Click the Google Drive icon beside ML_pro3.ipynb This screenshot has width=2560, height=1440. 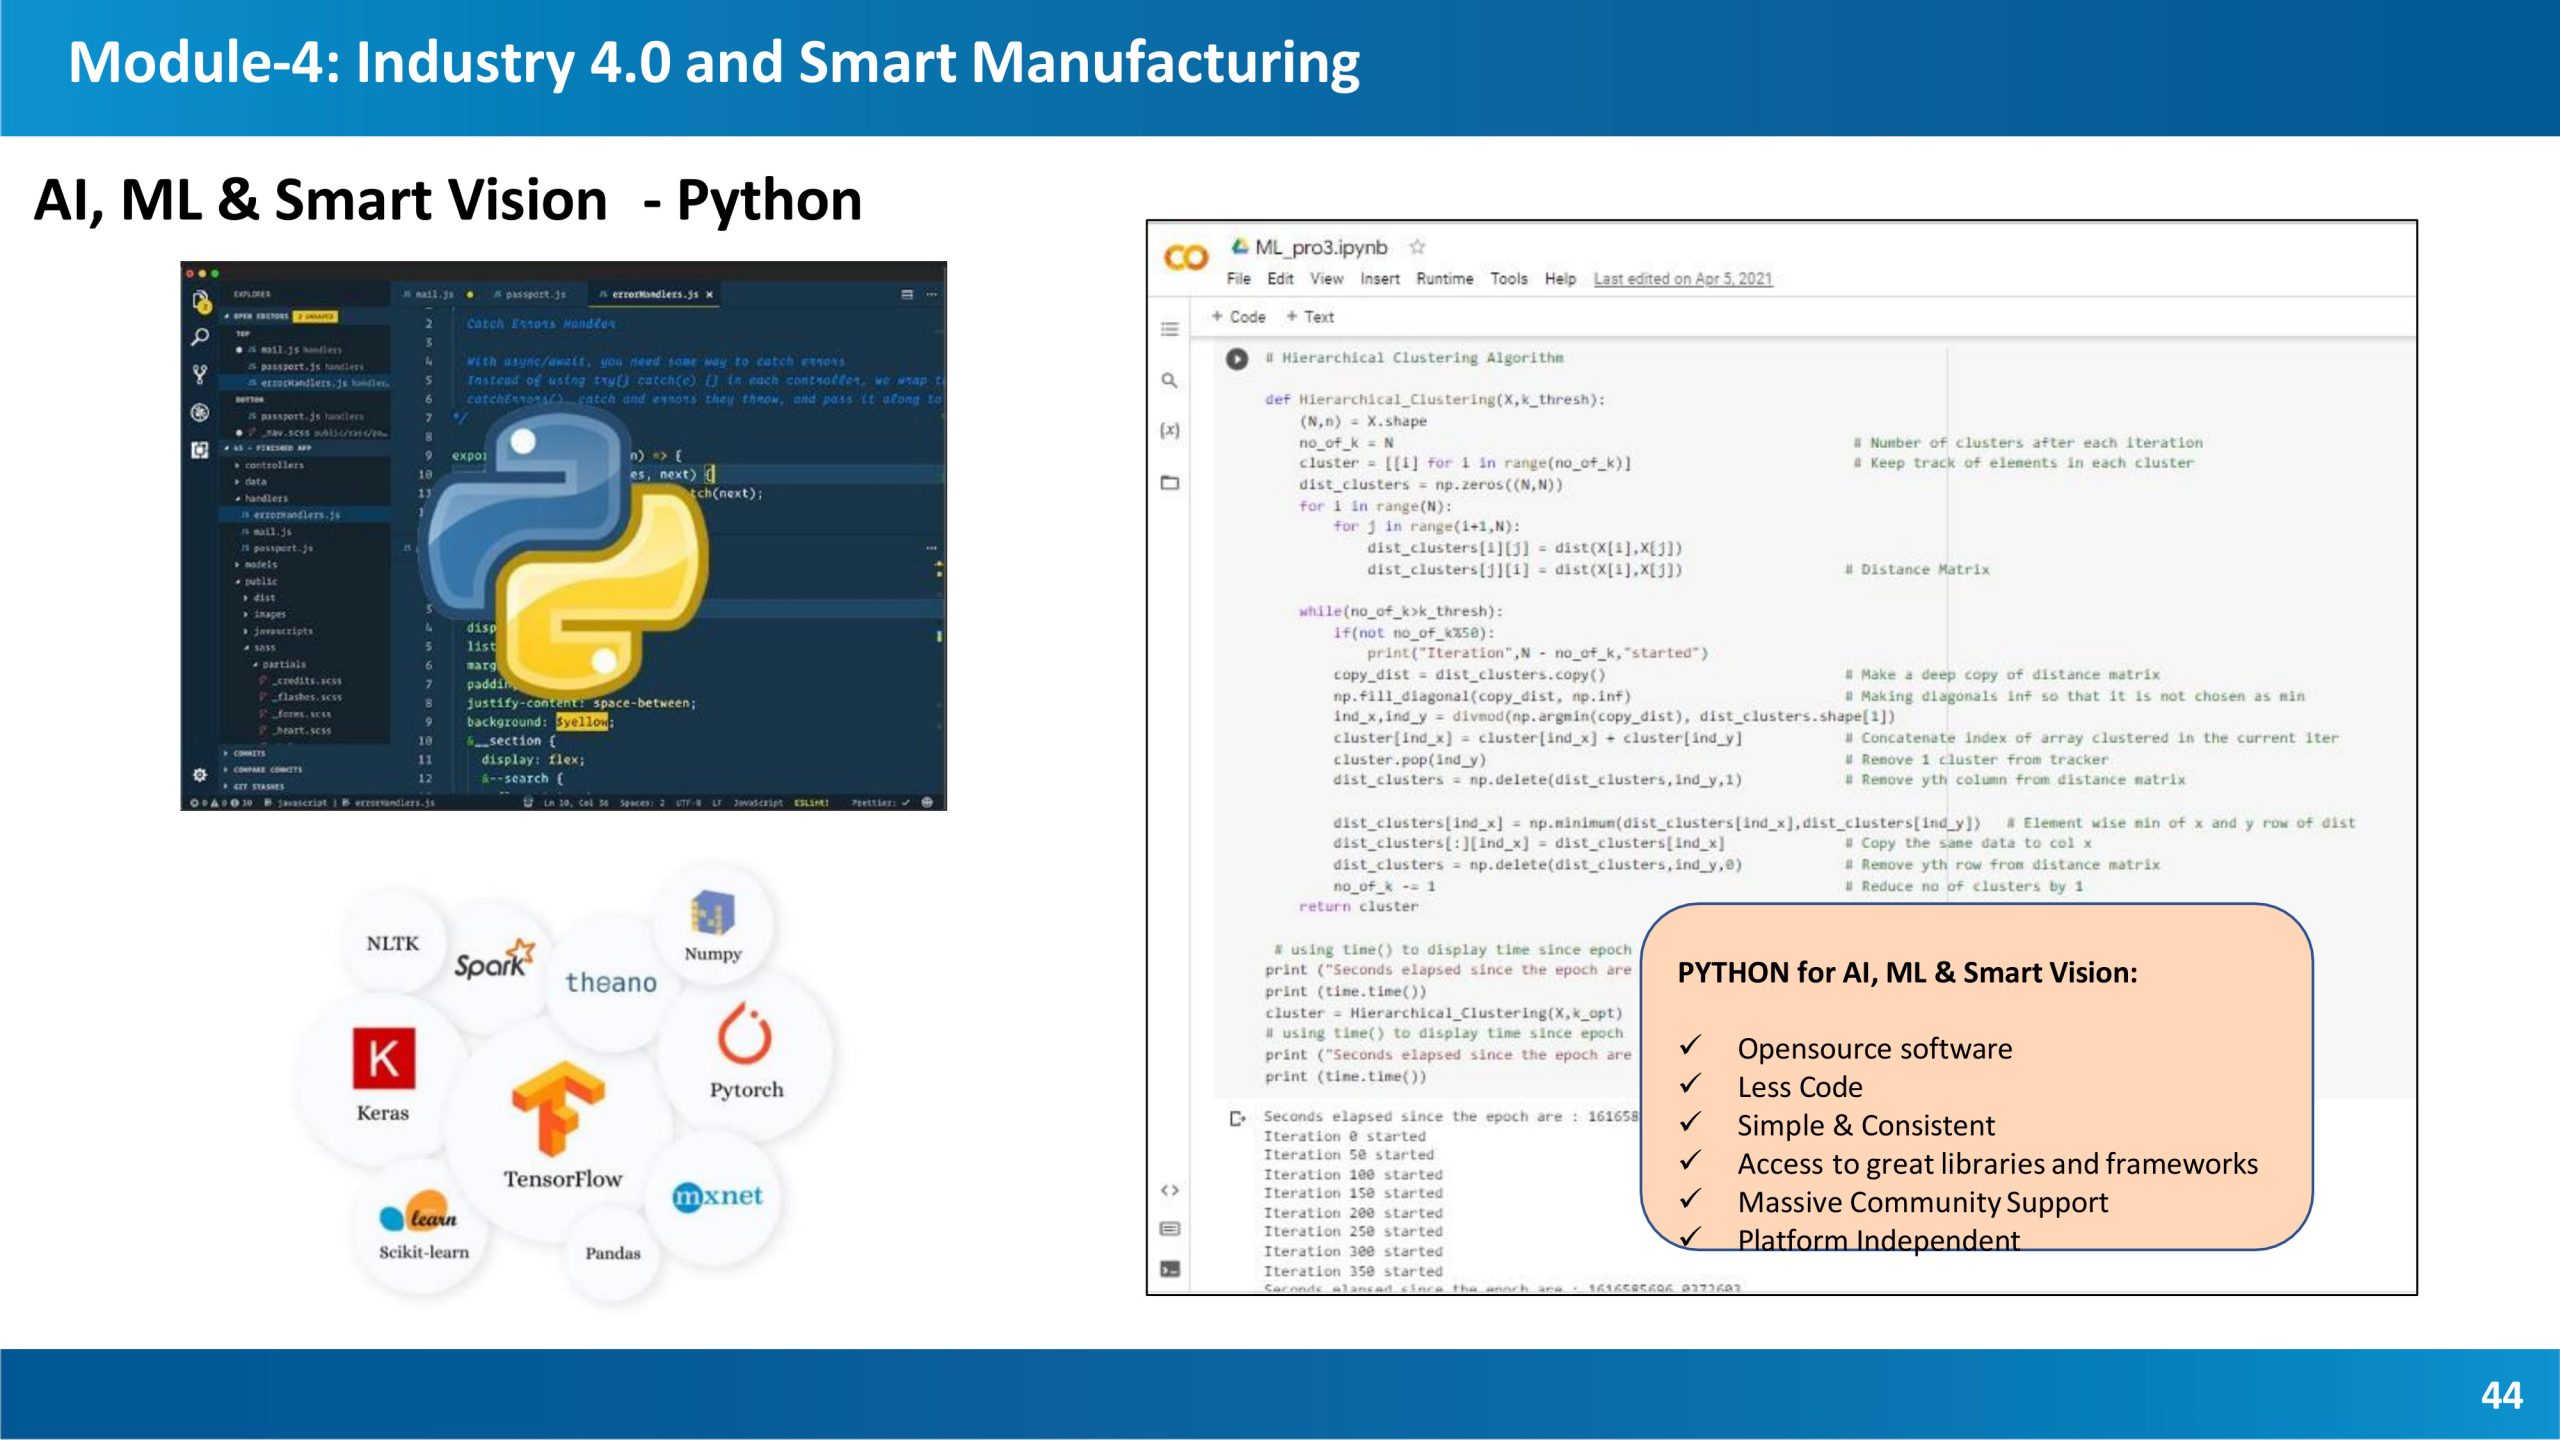pos(1240,246)
